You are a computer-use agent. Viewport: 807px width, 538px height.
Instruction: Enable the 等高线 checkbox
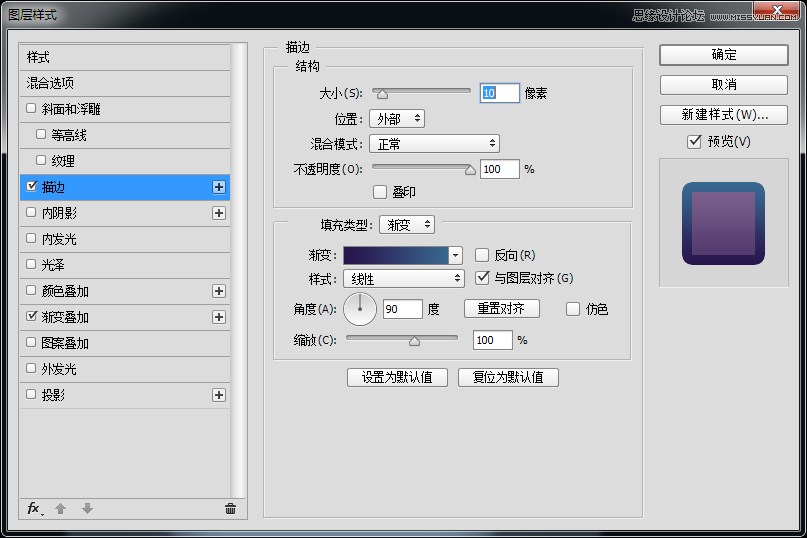coord(41,134)
